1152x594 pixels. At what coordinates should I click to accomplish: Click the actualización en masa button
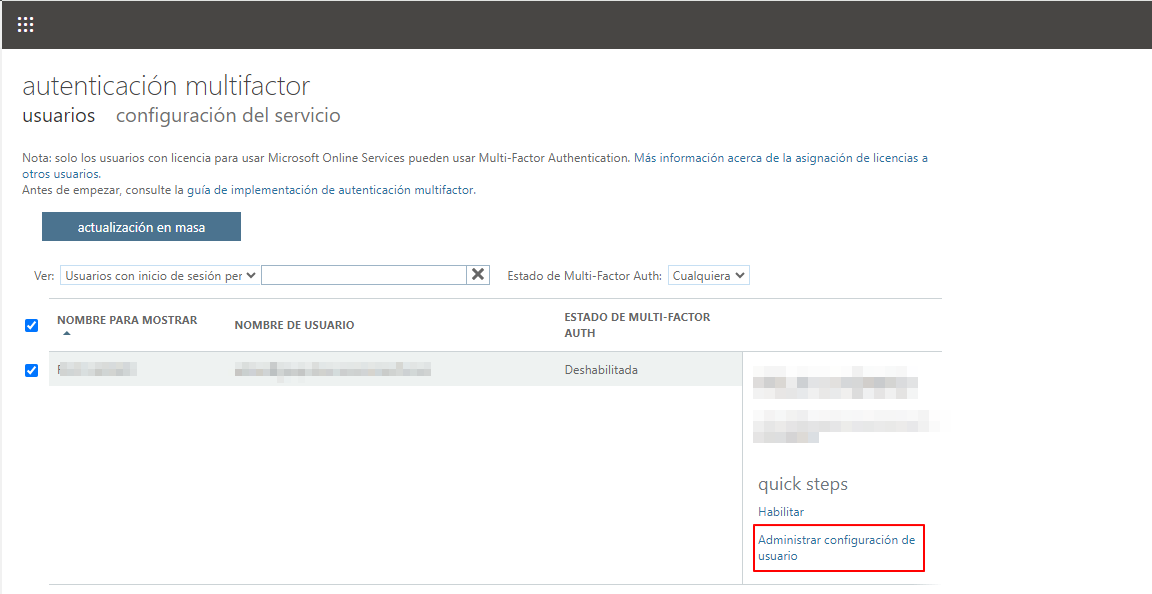pos(141,227)
